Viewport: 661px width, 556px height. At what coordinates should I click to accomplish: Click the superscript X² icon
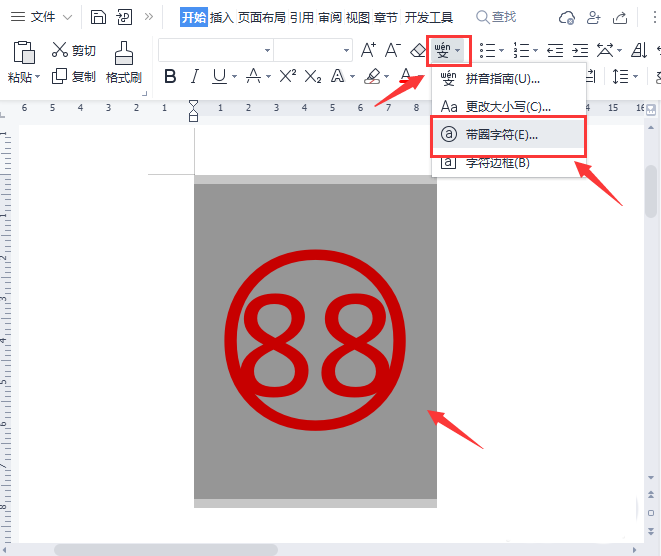click(288, 76)
